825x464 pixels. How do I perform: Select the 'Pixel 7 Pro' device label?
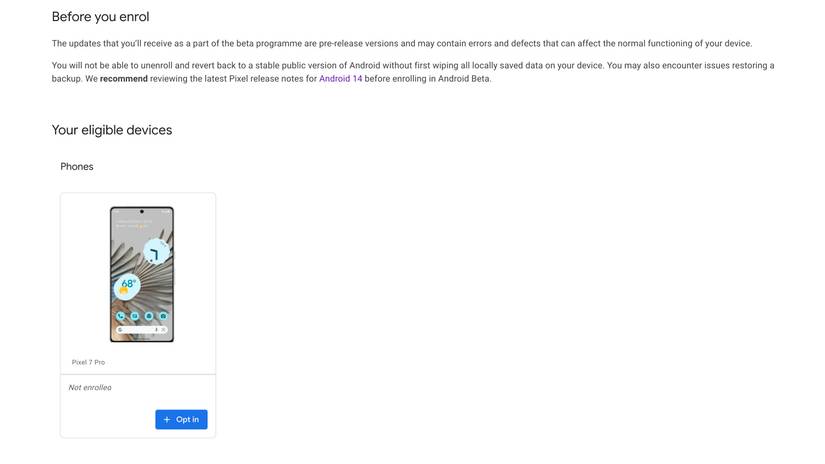coord(88,362)
